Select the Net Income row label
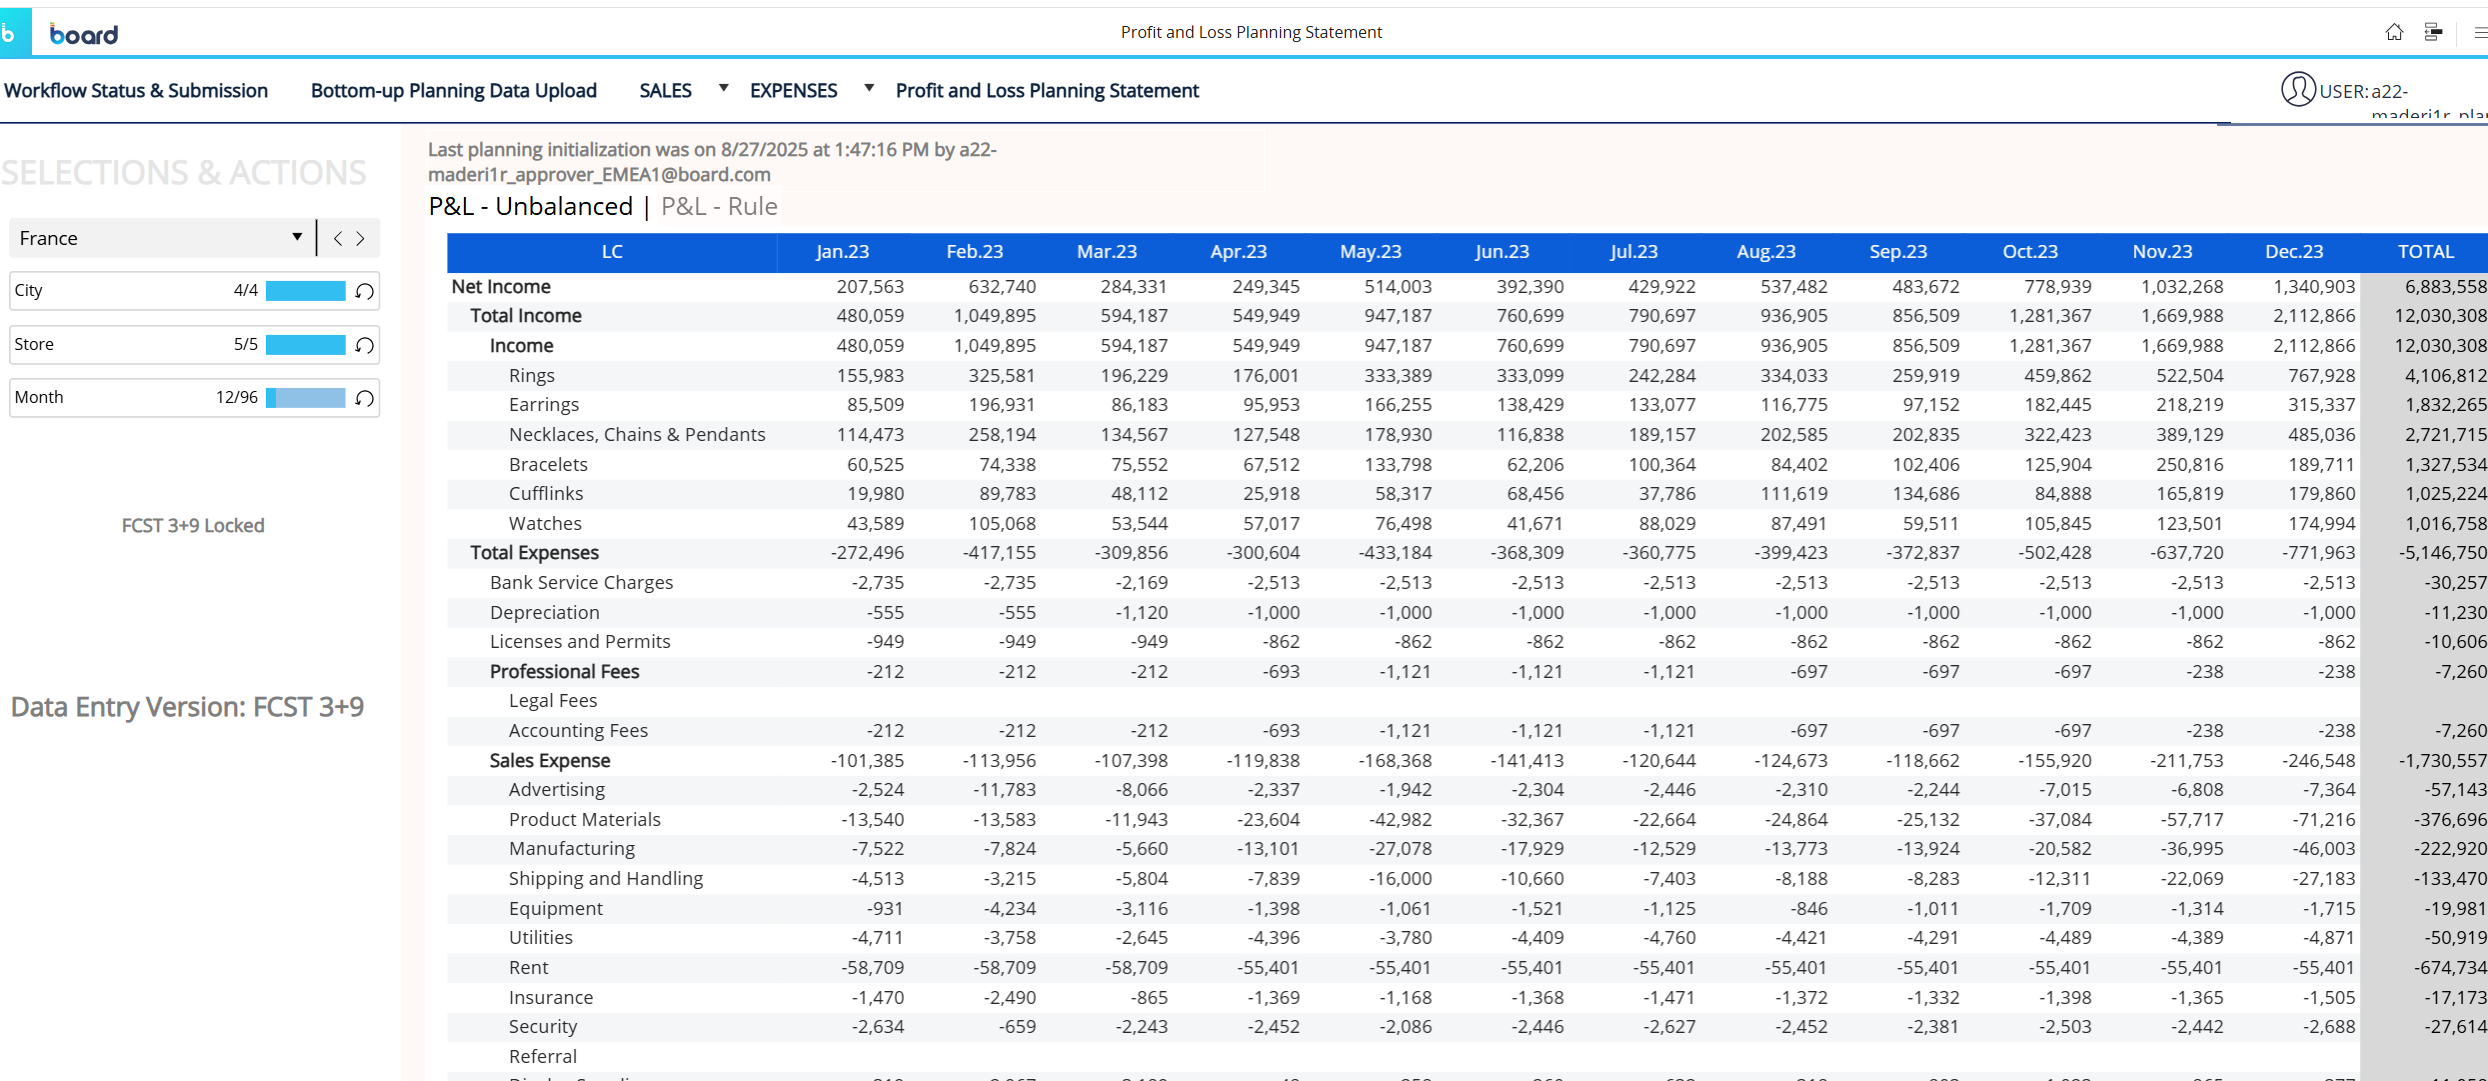 501,287
